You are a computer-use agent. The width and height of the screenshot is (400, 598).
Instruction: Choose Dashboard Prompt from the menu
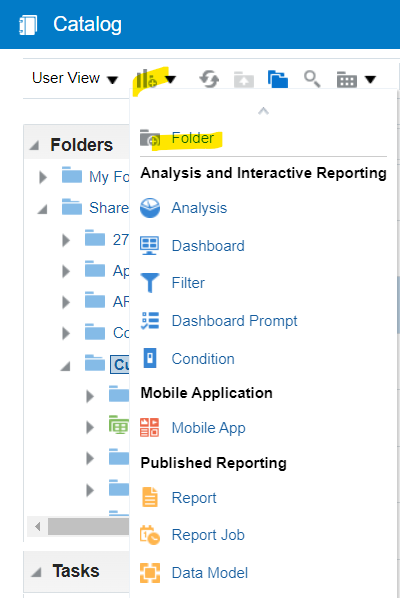pyautogui.click(x=235, y=321)
